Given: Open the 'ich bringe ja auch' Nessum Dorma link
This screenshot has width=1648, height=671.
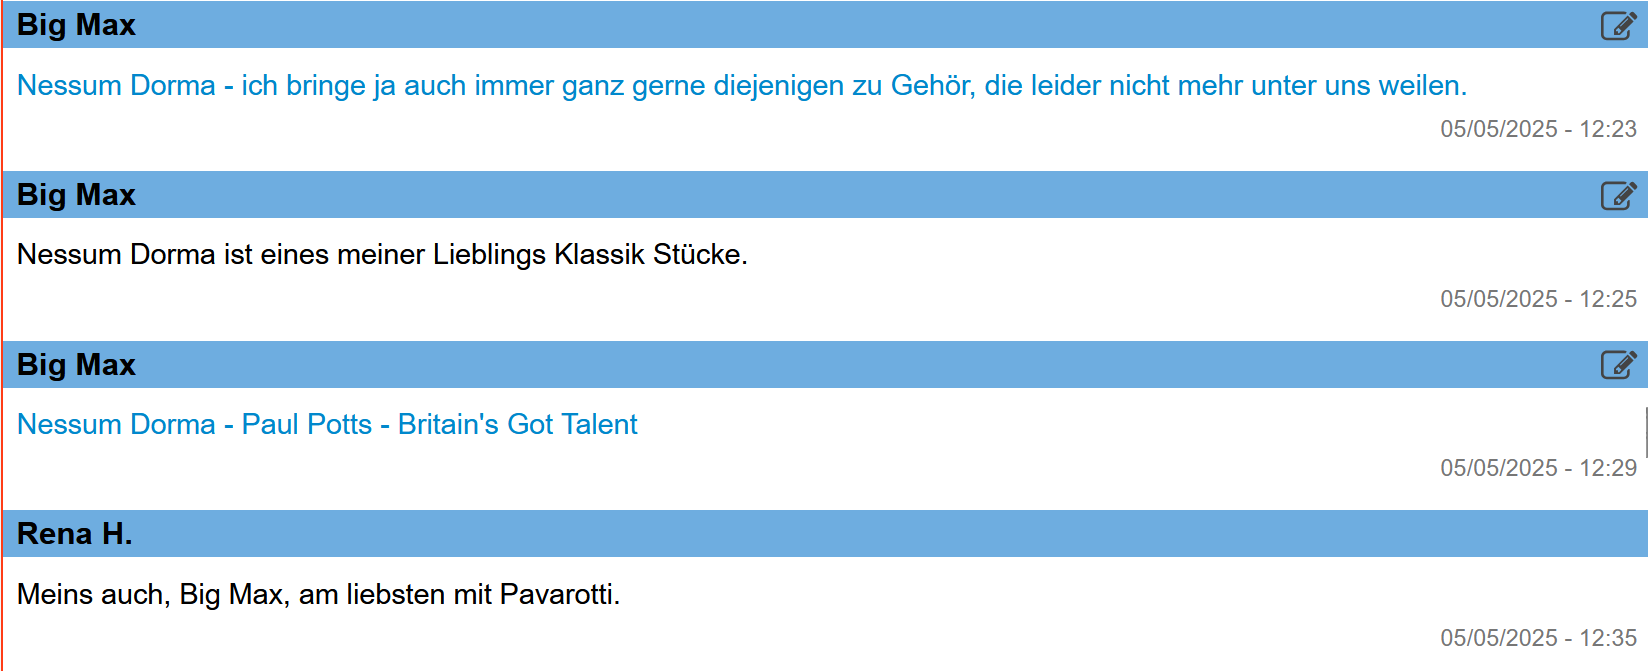Looking at the screenshot, I should point(741,86).
